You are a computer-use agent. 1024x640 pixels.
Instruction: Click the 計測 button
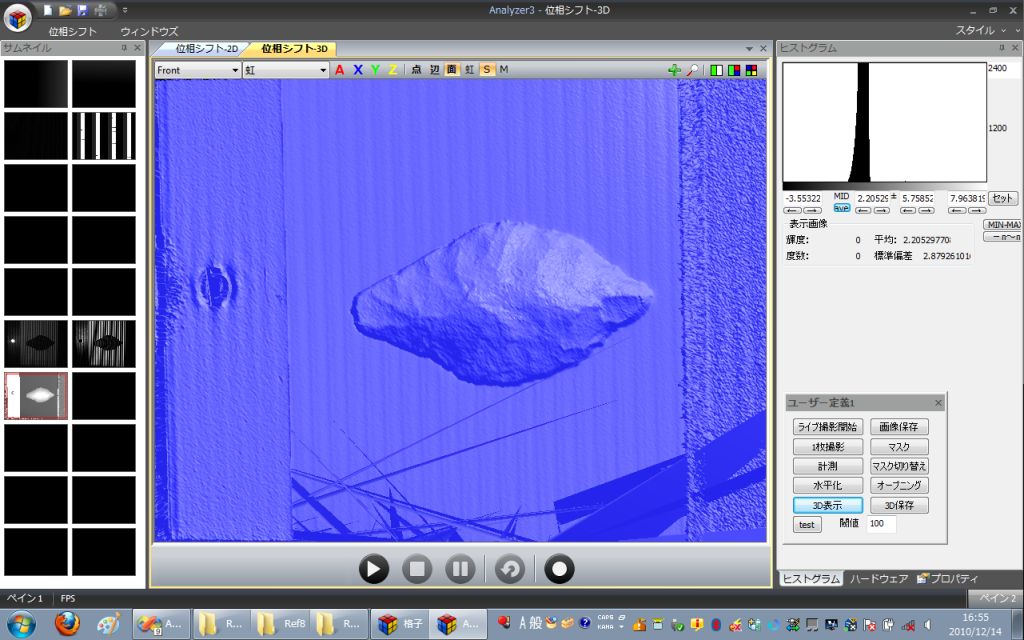tap(828, 466)
